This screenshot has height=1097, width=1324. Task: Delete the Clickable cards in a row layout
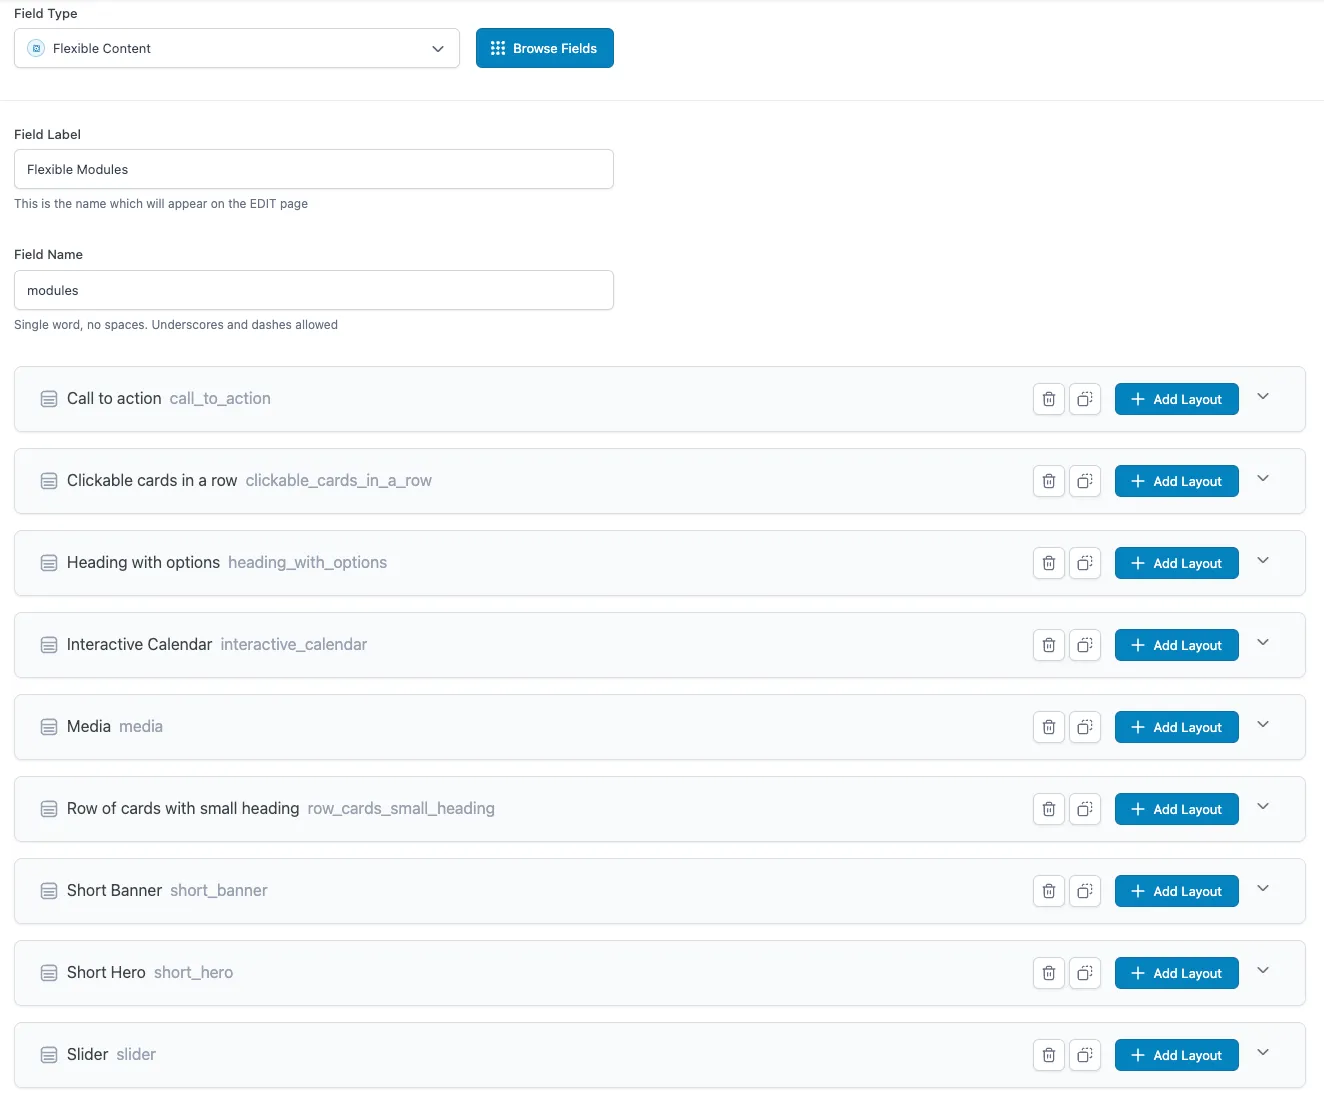tap(1048, 481)
